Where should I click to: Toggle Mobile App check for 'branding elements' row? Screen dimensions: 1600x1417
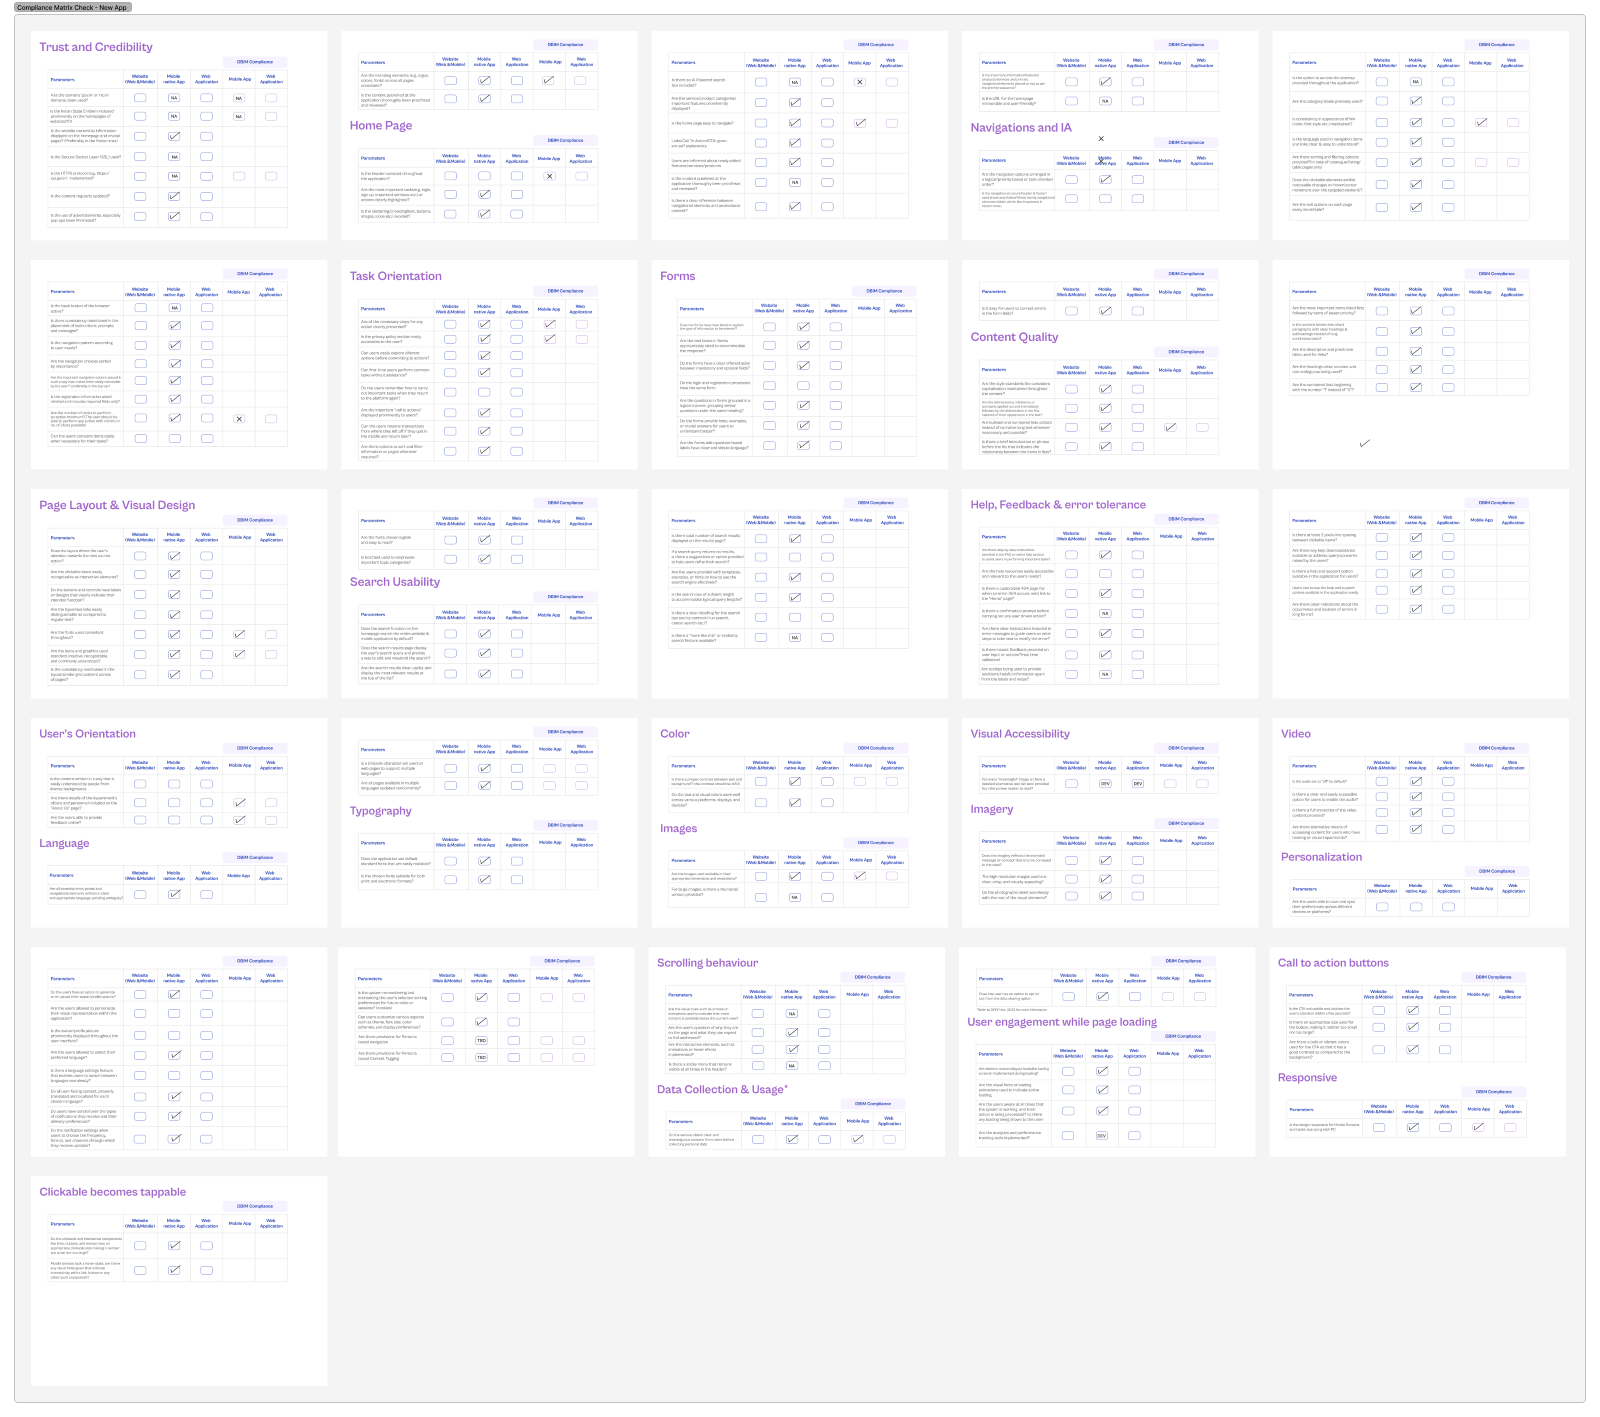[x=549, y=80]
